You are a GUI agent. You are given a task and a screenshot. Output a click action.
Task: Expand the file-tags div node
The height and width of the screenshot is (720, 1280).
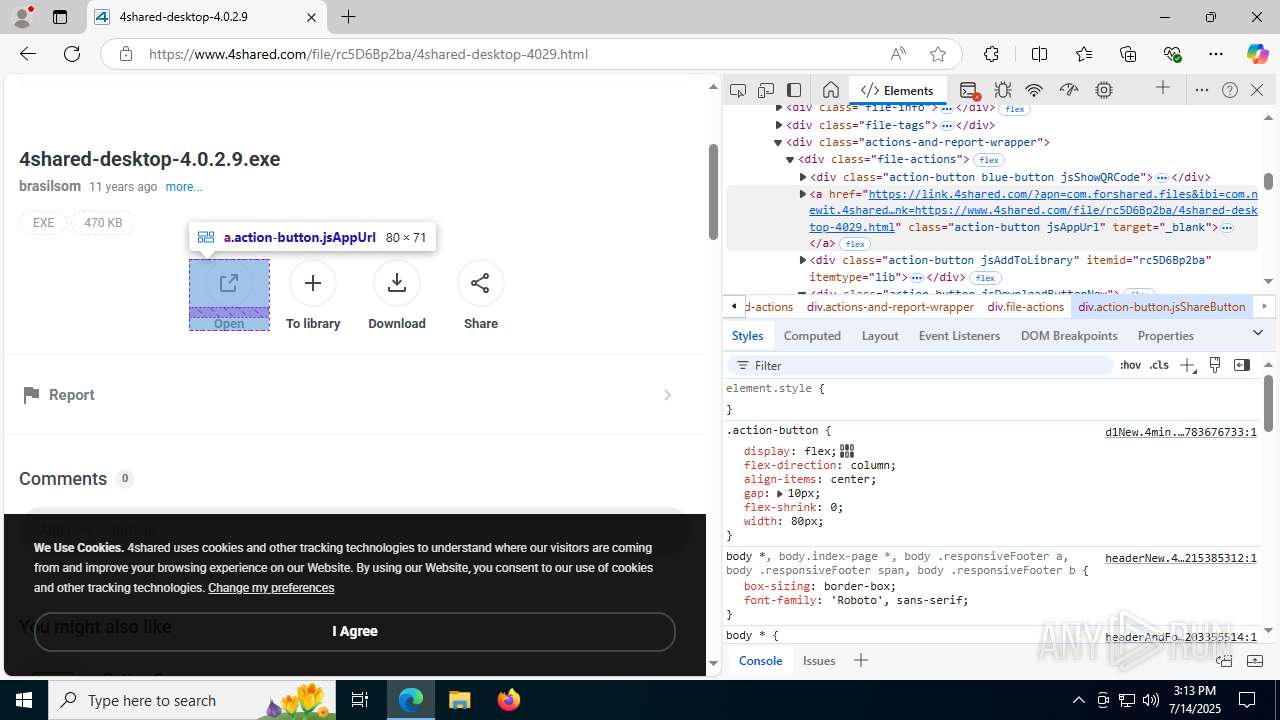pos(779,125)
